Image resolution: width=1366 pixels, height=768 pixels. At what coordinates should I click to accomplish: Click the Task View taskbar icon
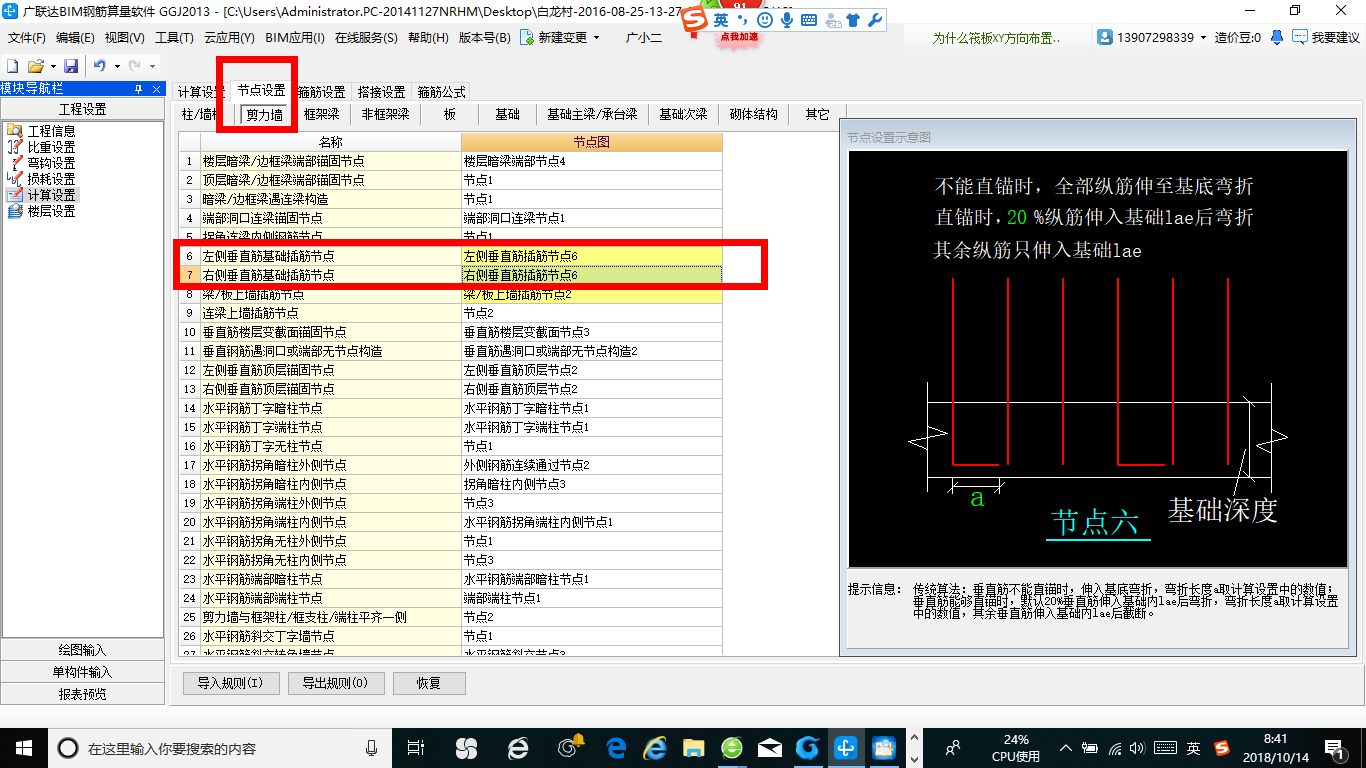click(x=416, y=747)
